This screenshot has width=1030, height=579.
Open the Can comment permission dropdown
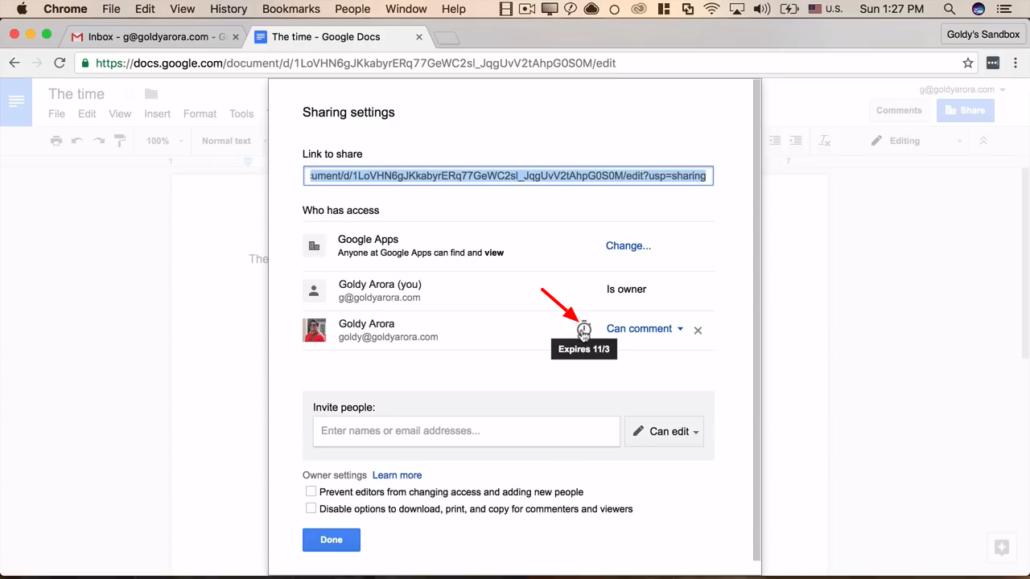(644, 329)
